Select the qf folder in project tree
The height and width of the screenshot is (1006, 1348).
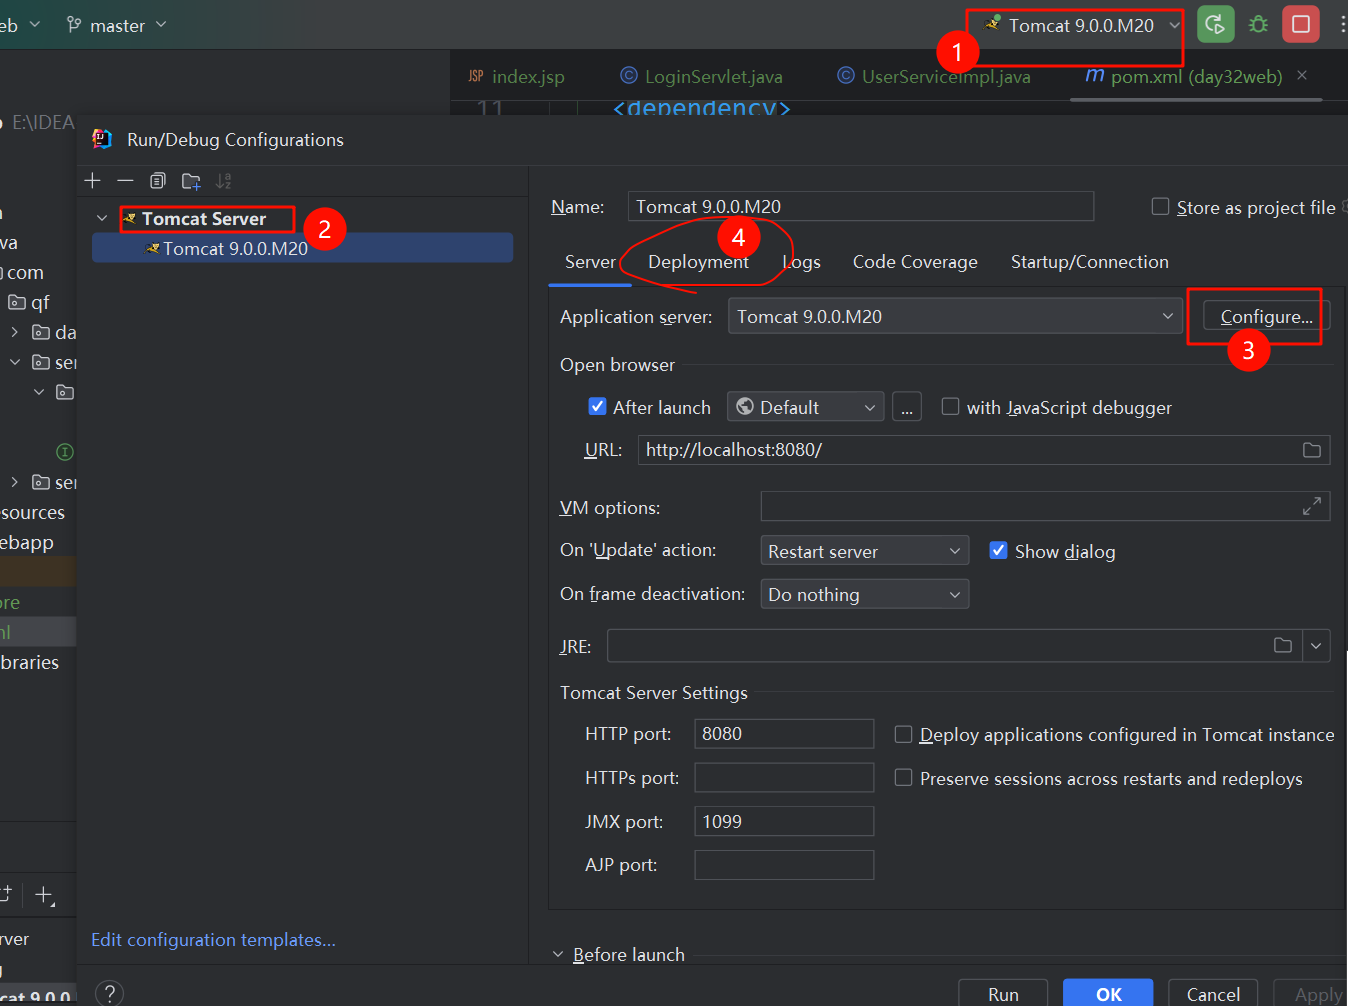tap(29, 302)
